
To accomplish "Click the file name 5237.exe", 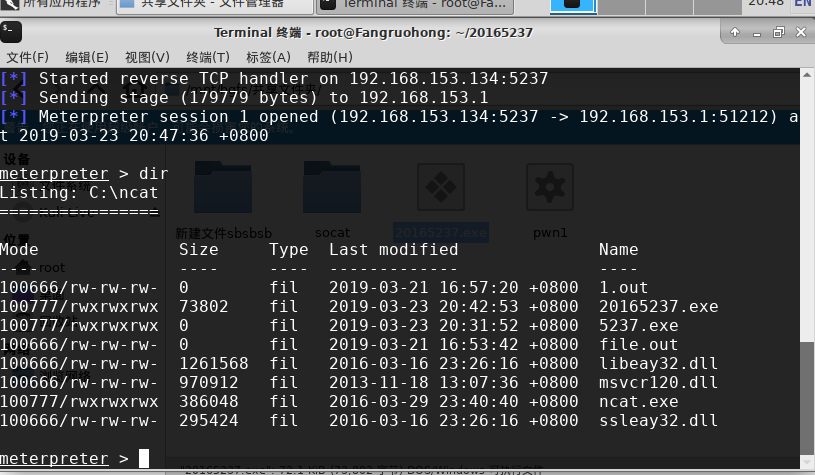I will 638,325.
